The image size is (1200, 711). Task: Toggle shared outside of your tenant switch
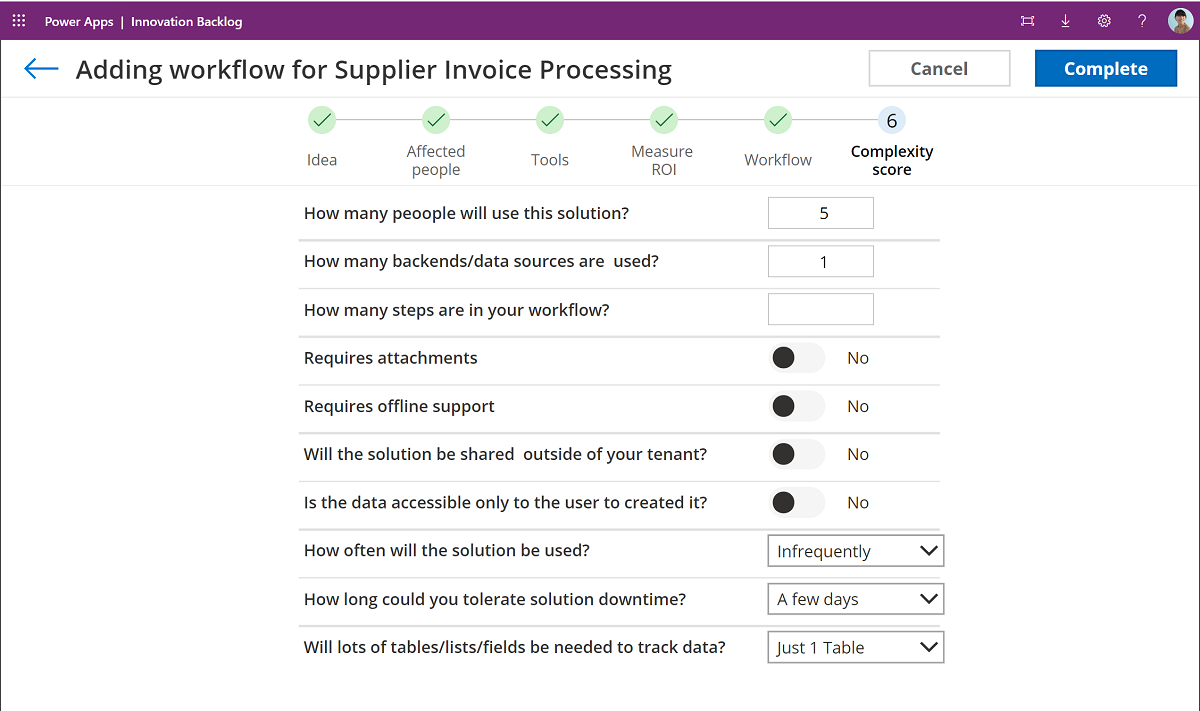coord(797,454)
